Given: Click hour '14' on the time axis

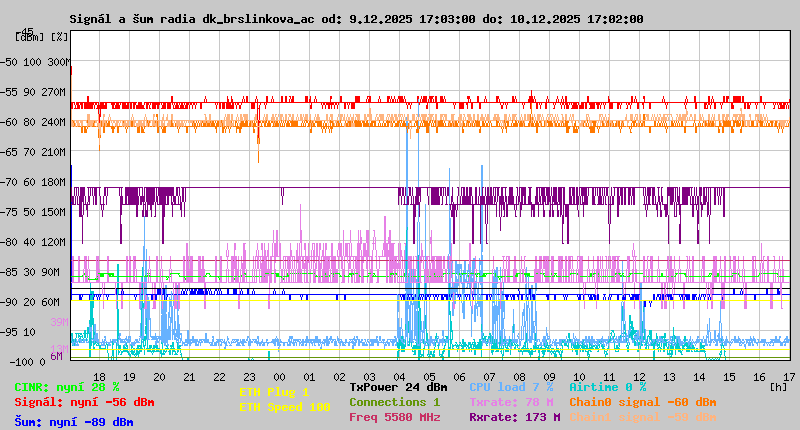Looking at the screenshot, I should (699, 377).
